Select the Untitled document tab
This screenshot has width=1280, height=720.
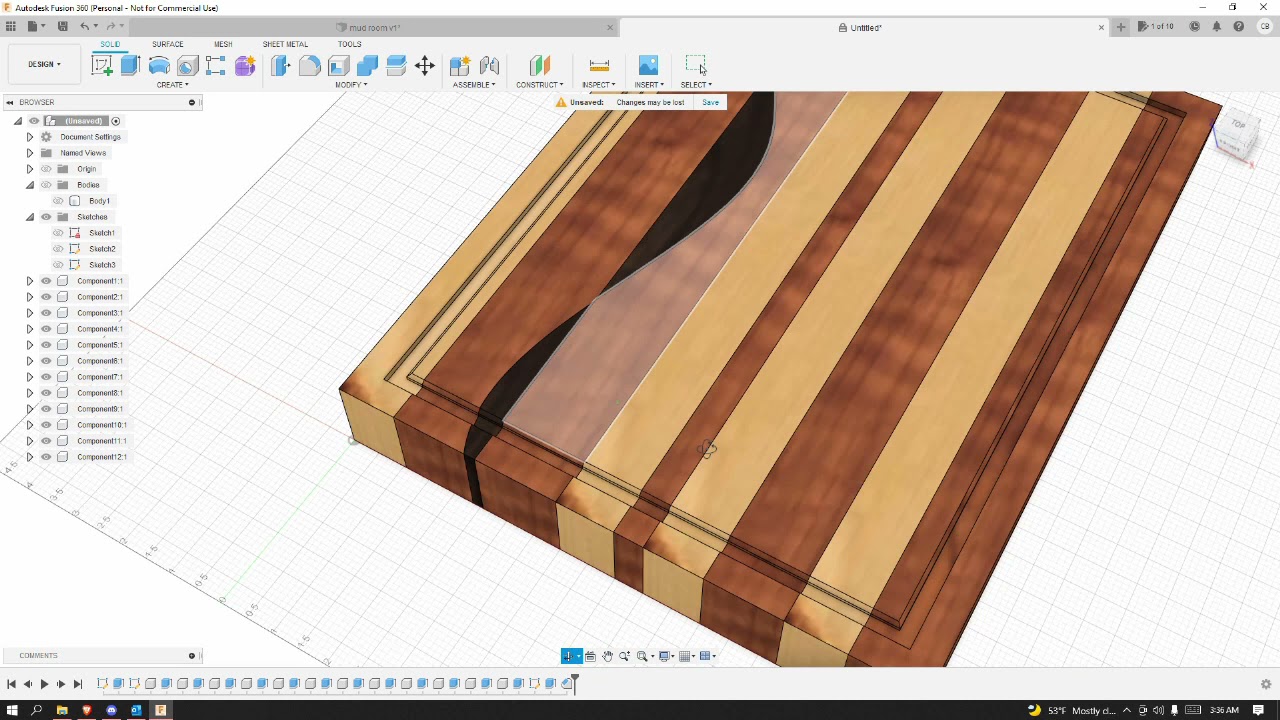click(864, 27)
